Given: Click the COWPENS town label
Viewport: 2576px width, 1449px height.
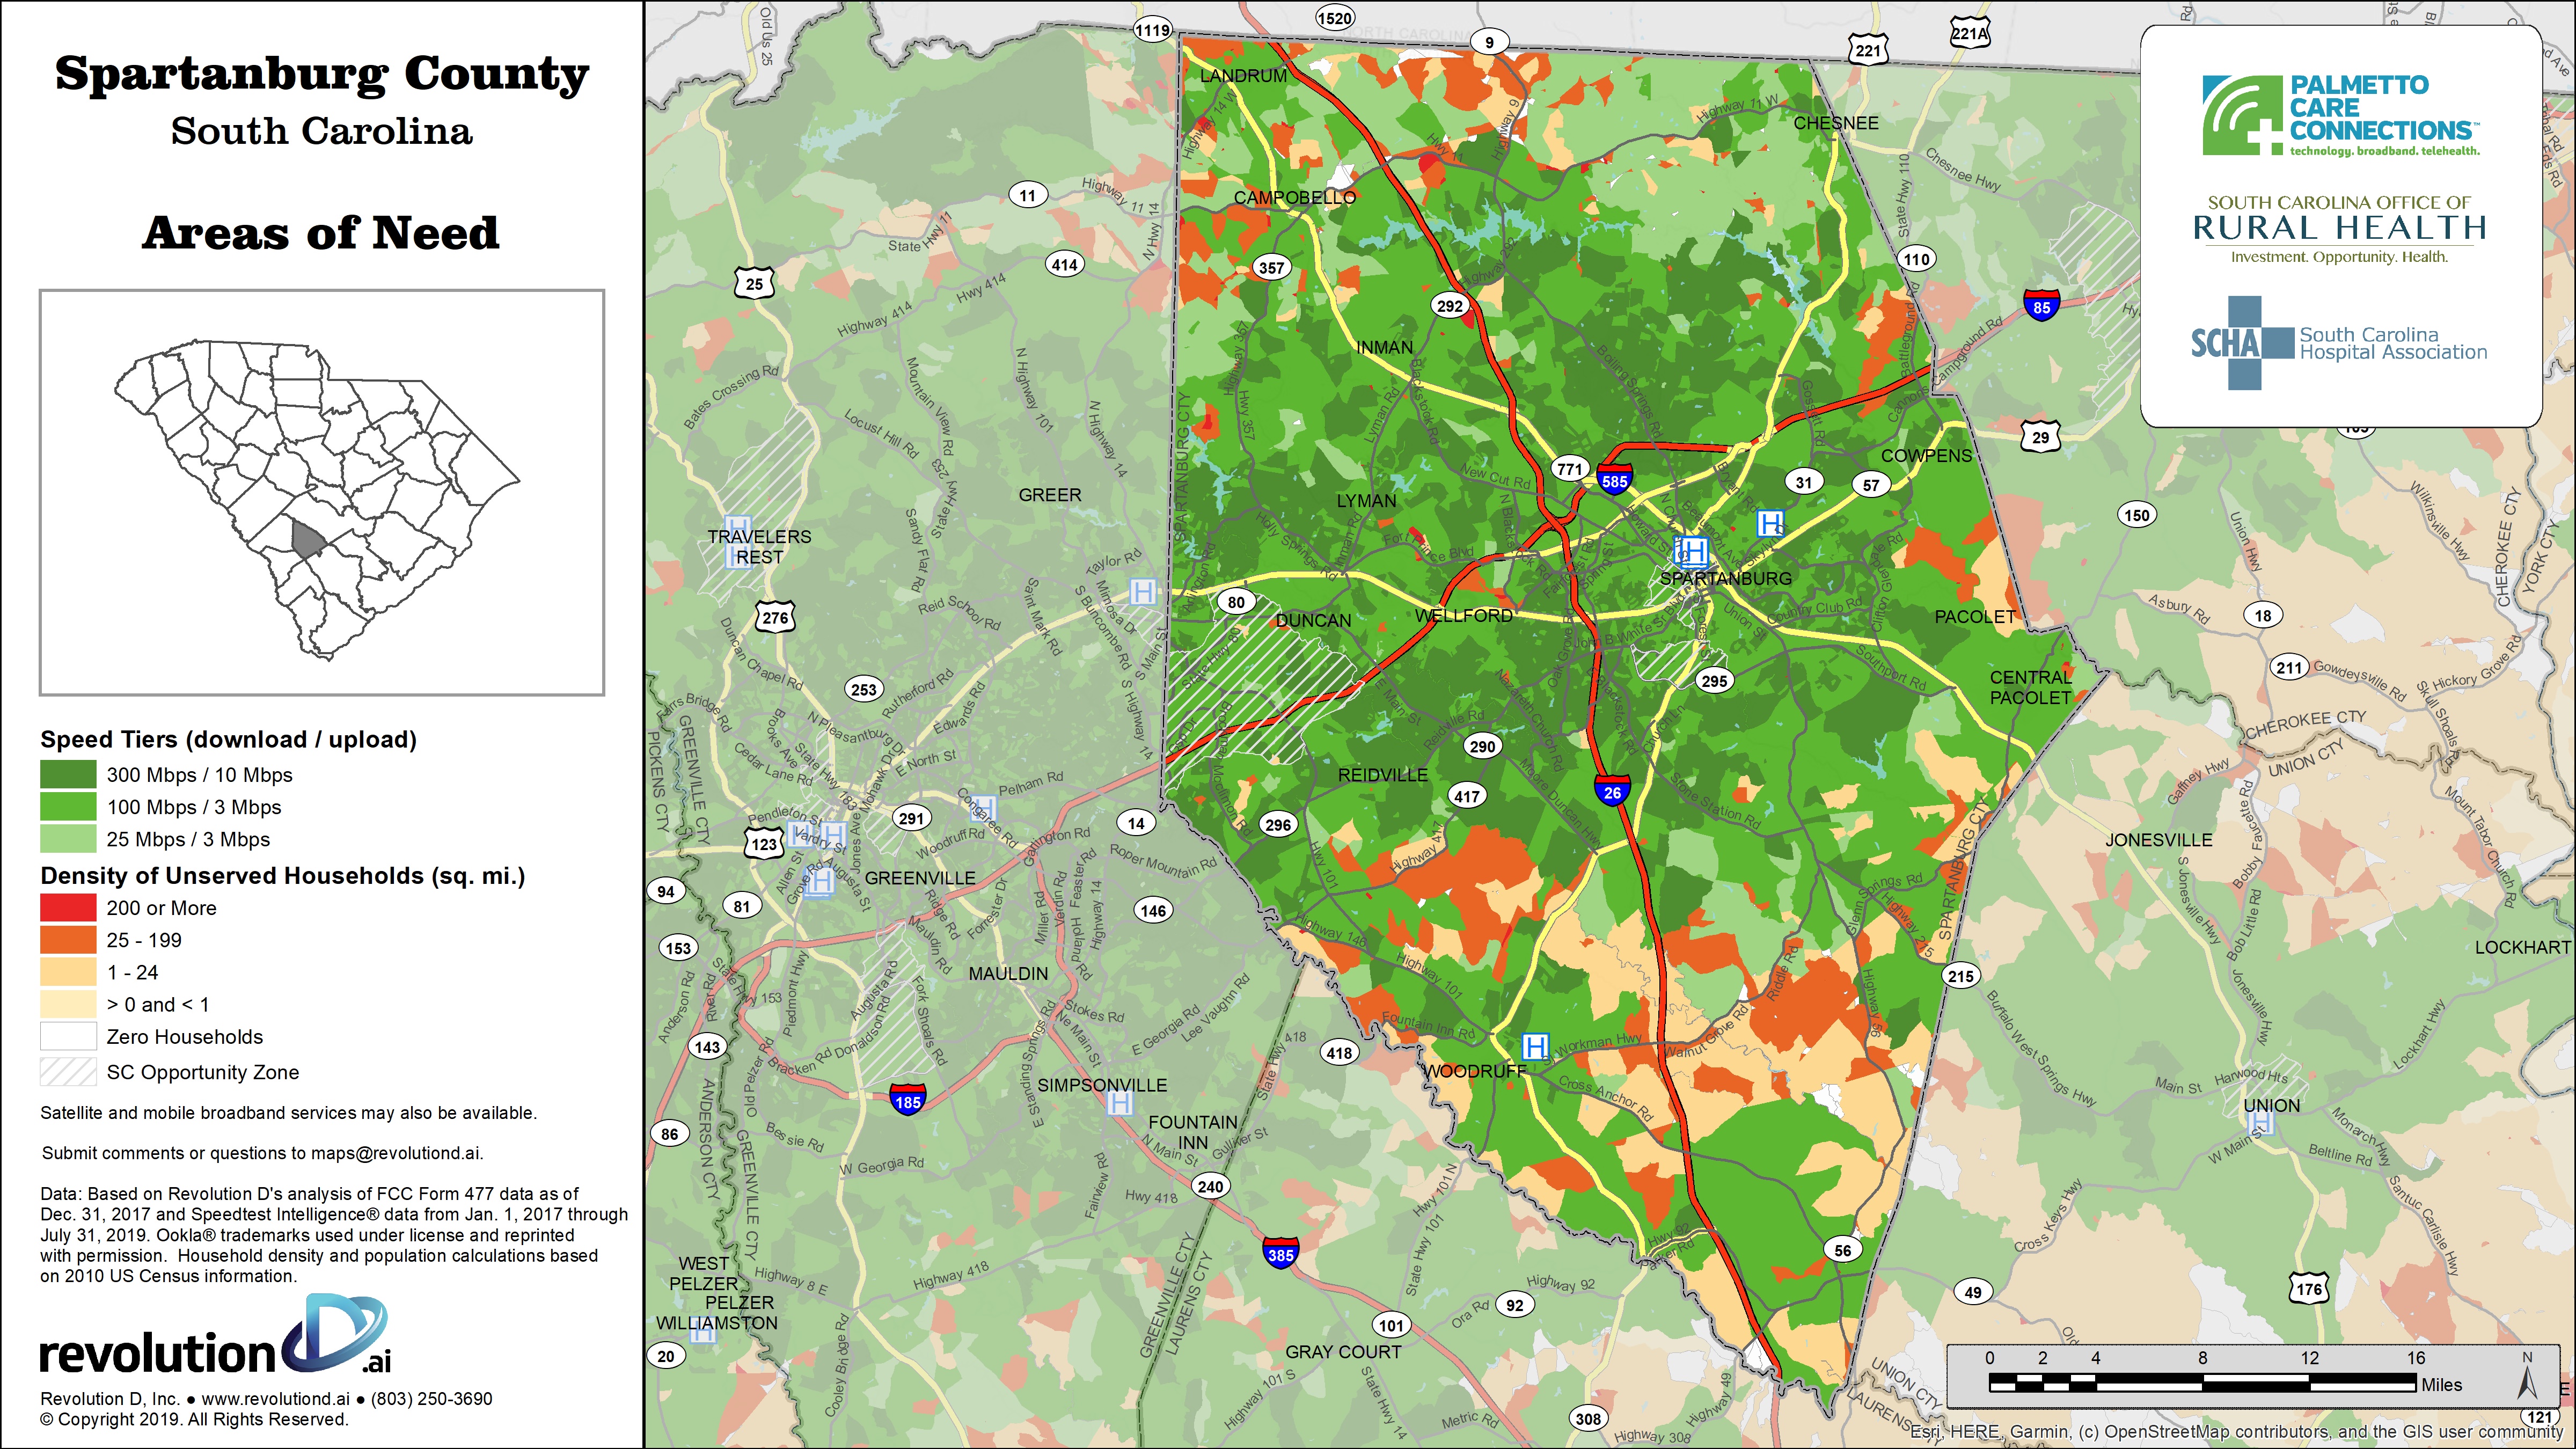Looking at the screenshot, I should click(x=1926, y=455).
